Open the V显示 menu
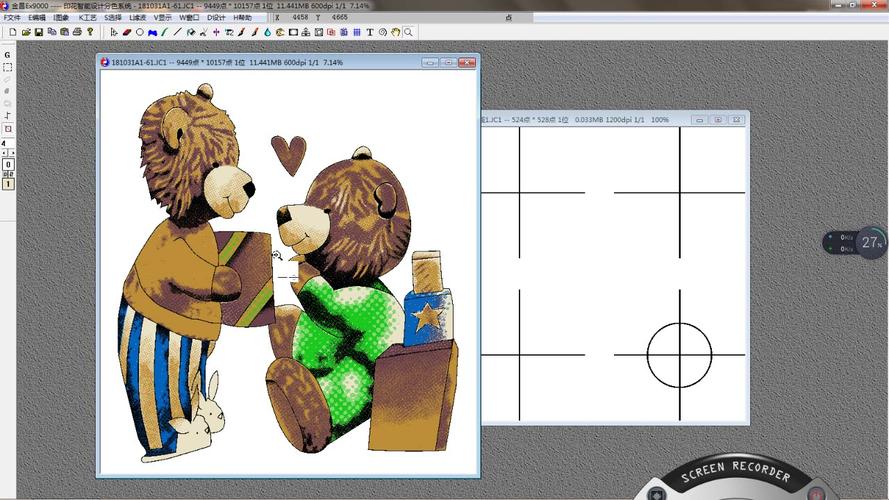The height and width of the screenshot is (500, 889). [163, 18]
